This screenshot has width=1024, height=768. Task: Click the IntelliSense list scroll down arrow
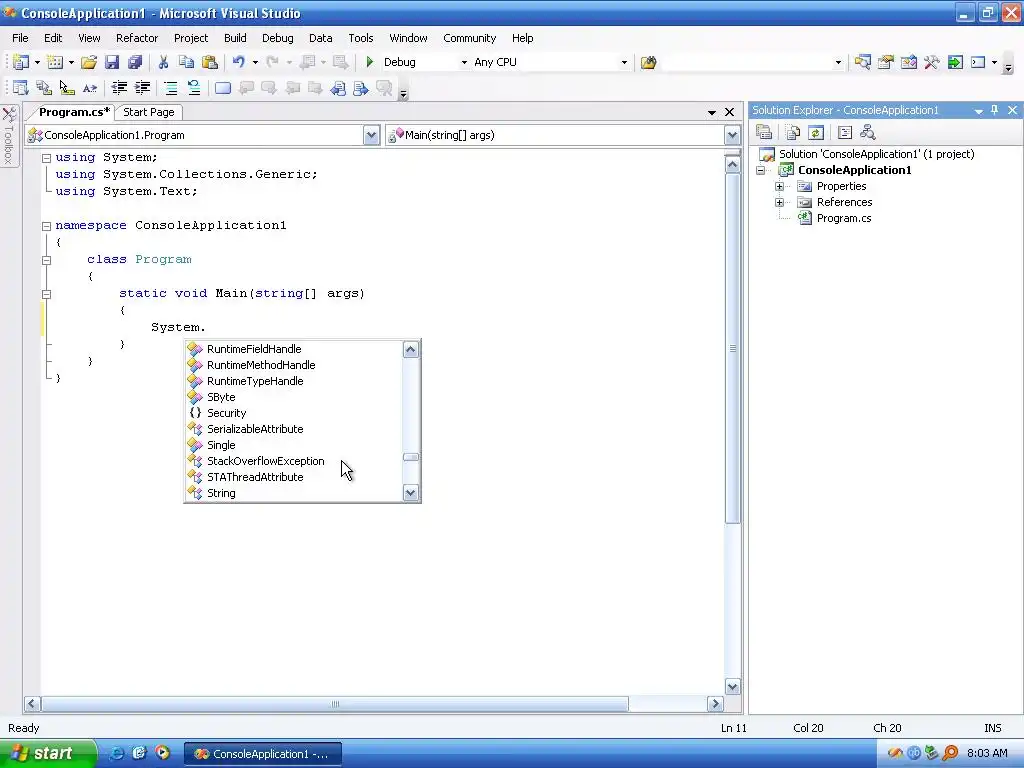pyautogui.click(x=411, y=493)
